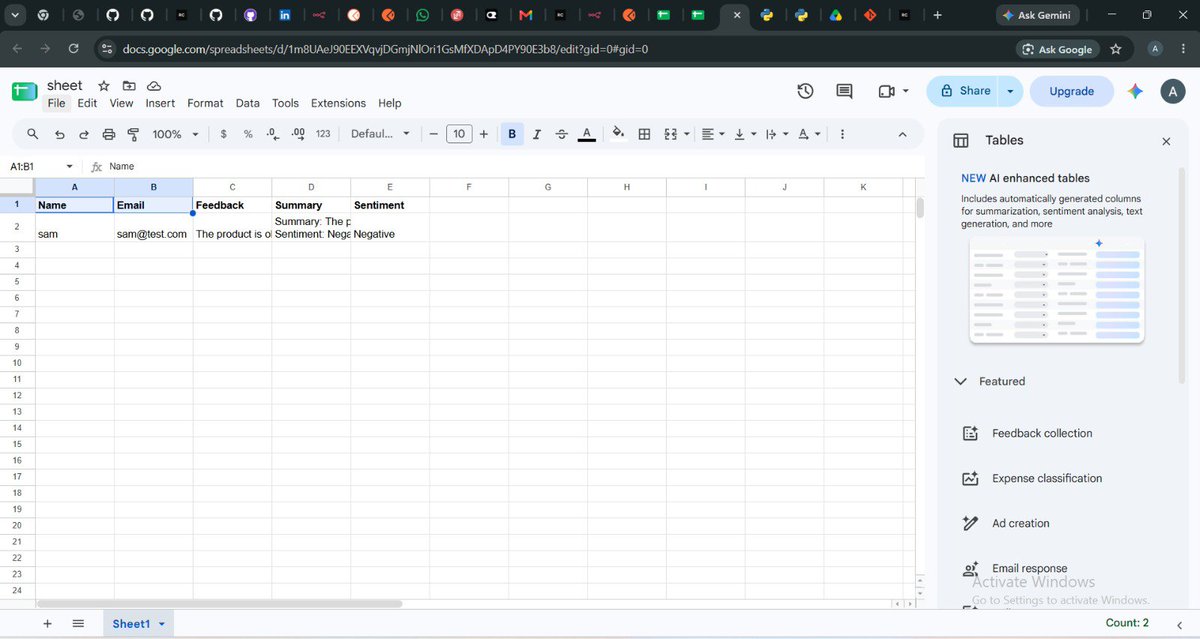Open the fill color picker

point(619,134)
